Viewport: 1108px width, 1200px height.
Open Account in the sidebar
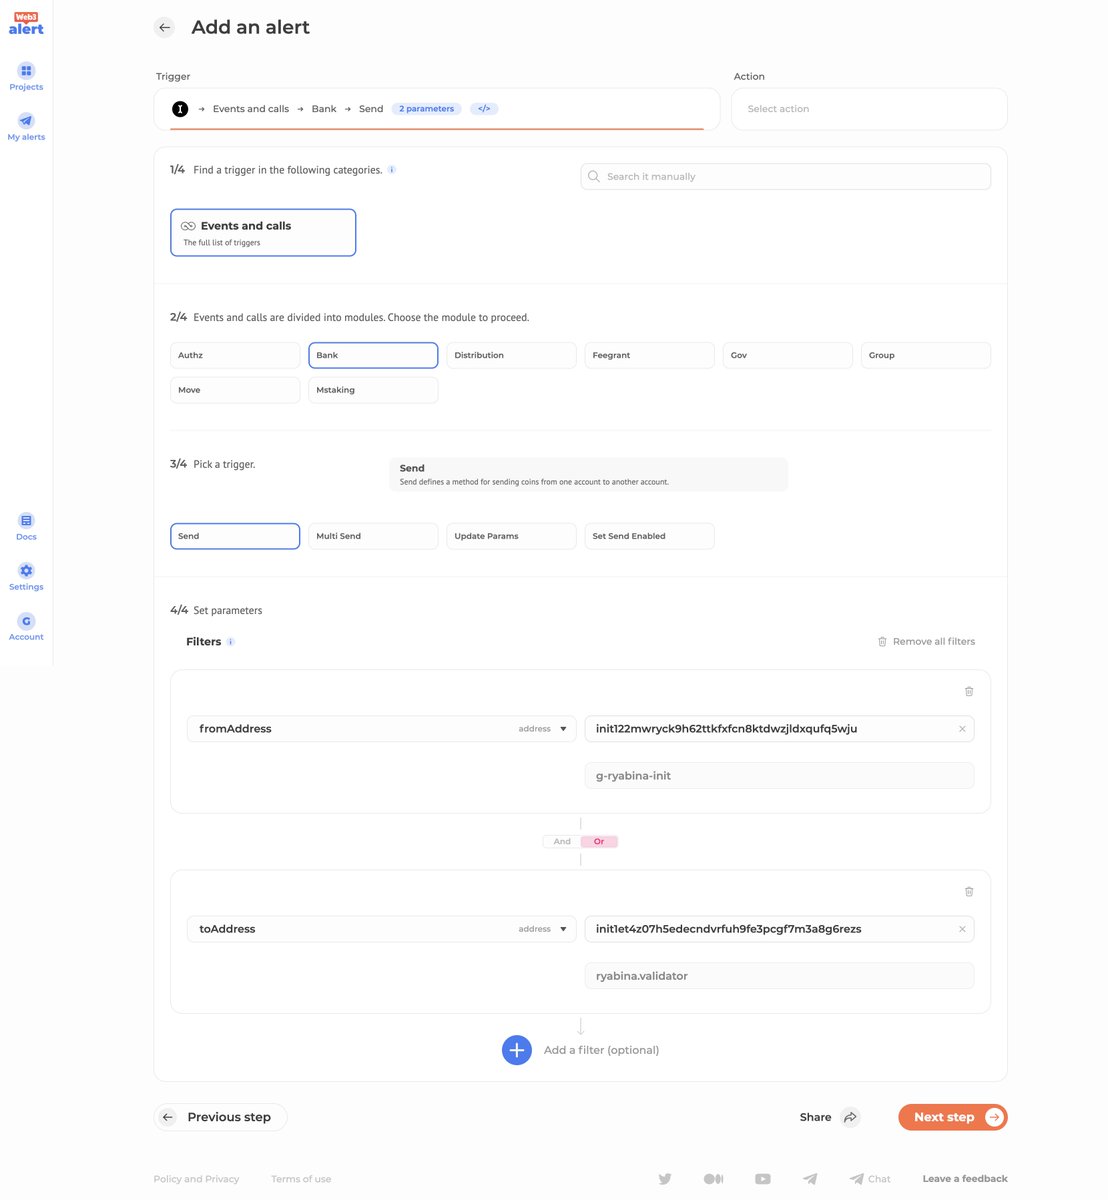[26, 626]
